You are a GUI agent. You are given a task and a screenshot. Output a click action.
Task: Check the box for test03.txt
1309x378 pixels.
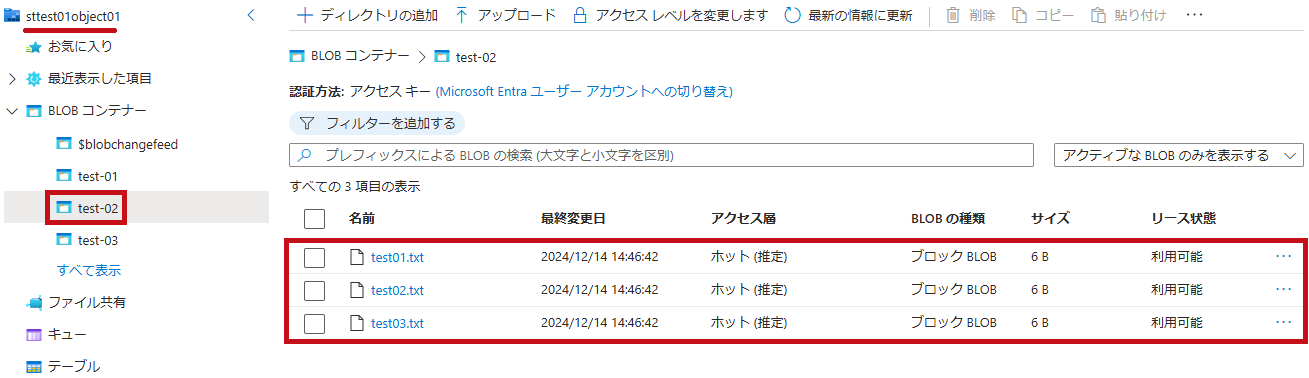tap(314, 323)
